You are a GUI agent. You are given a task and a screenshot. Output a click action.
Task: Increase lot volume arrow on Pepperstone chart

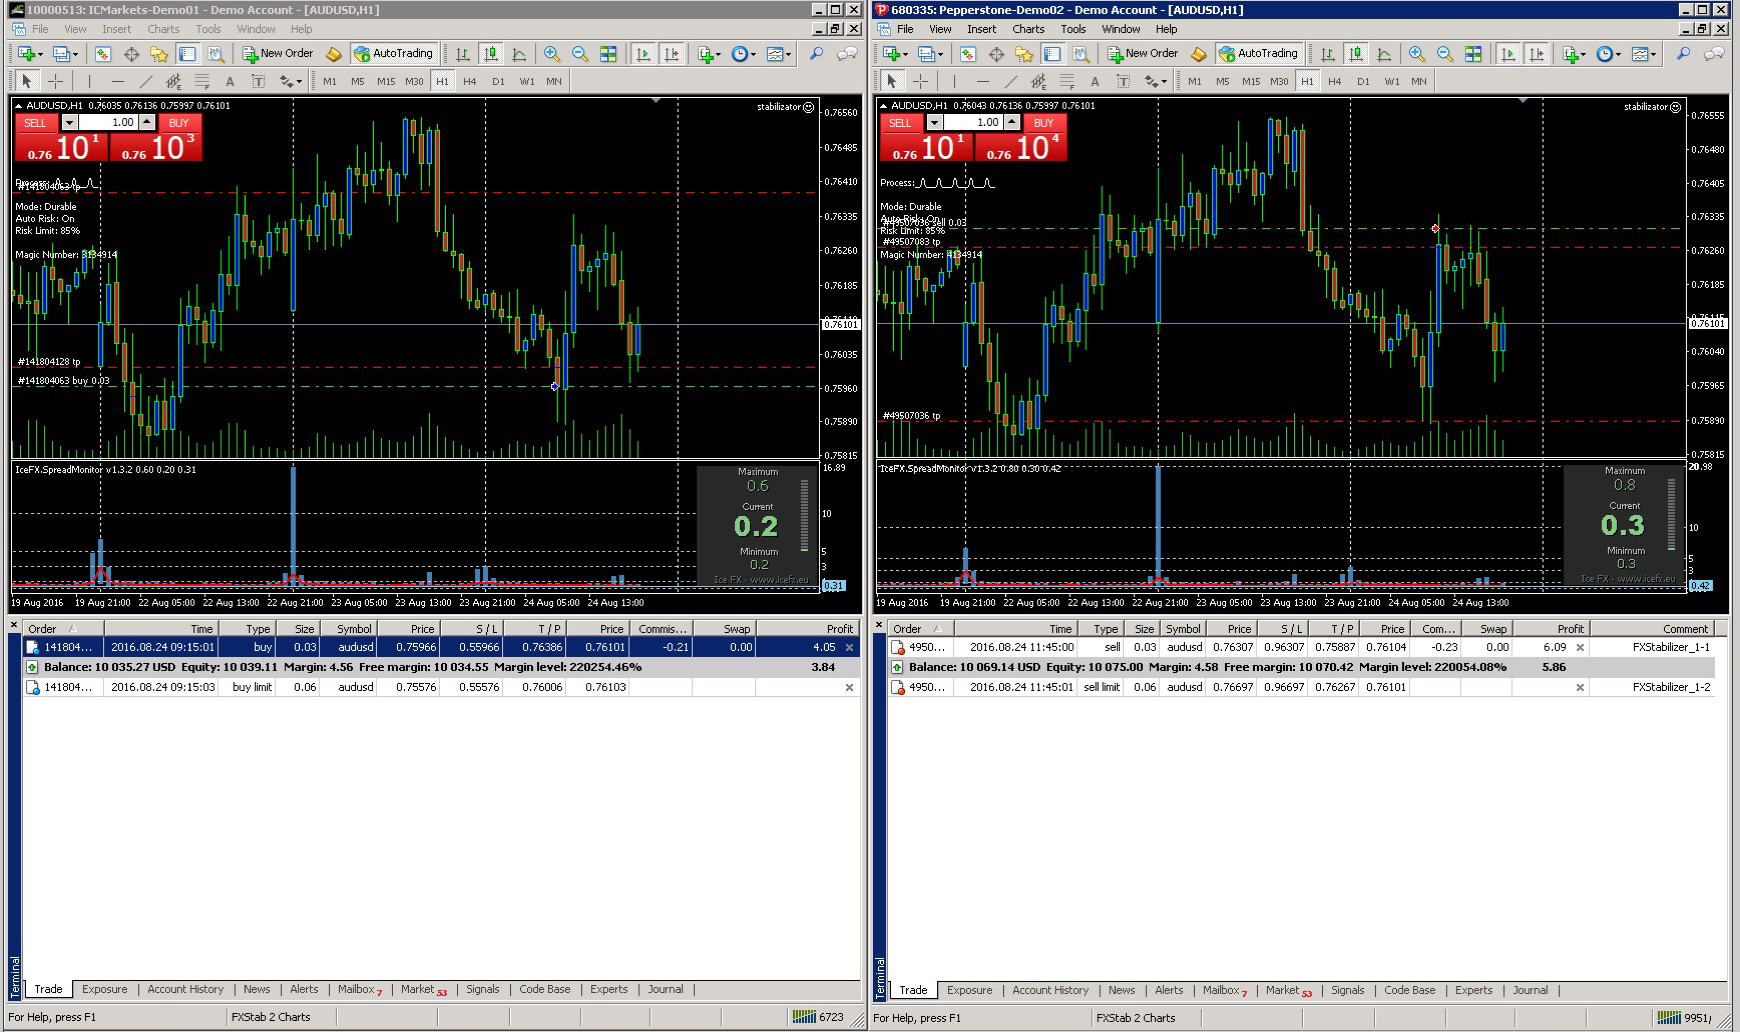click(1012, 122)
